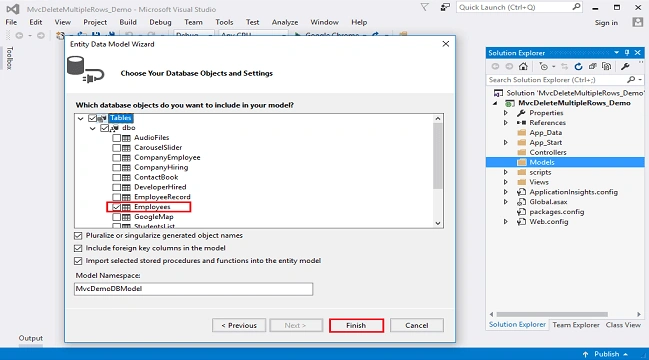Click the table list scroll down arrow
The width and height of the screenshot is (649, 360).
click(x=437, y=223)
